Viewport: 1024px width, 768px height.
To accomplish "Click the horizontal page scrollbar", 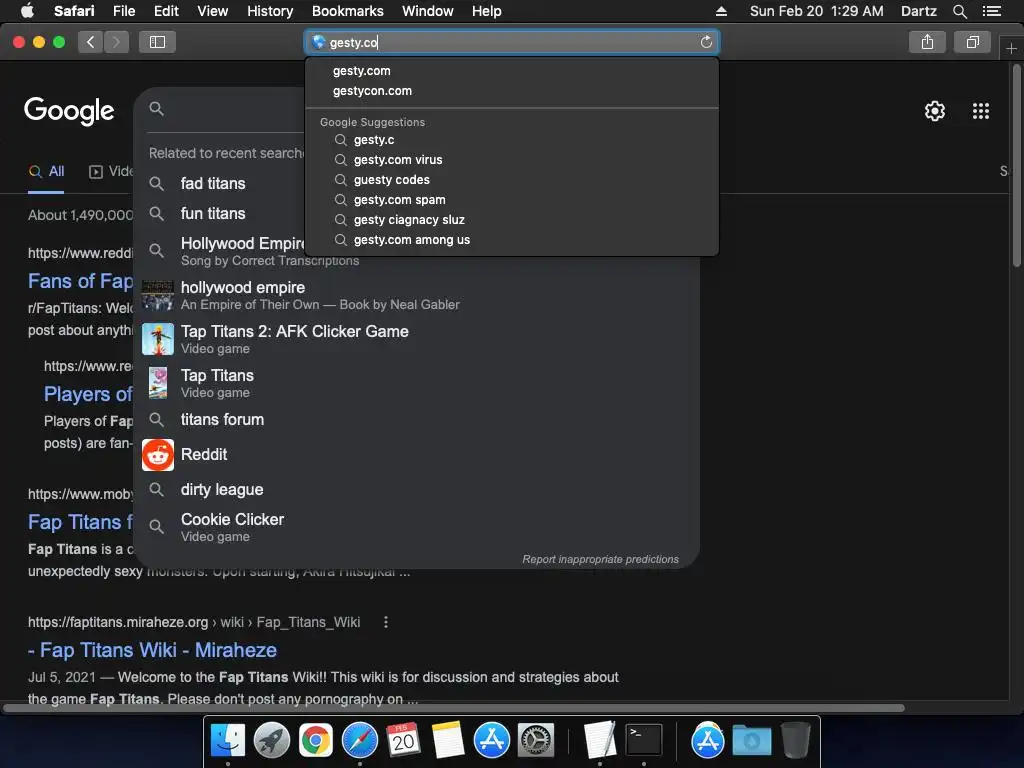I will [454, 708].
